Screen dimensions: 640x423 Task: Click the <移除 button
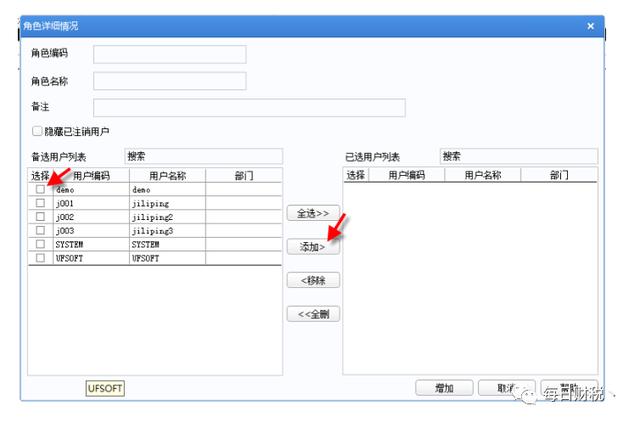[313, 280]
